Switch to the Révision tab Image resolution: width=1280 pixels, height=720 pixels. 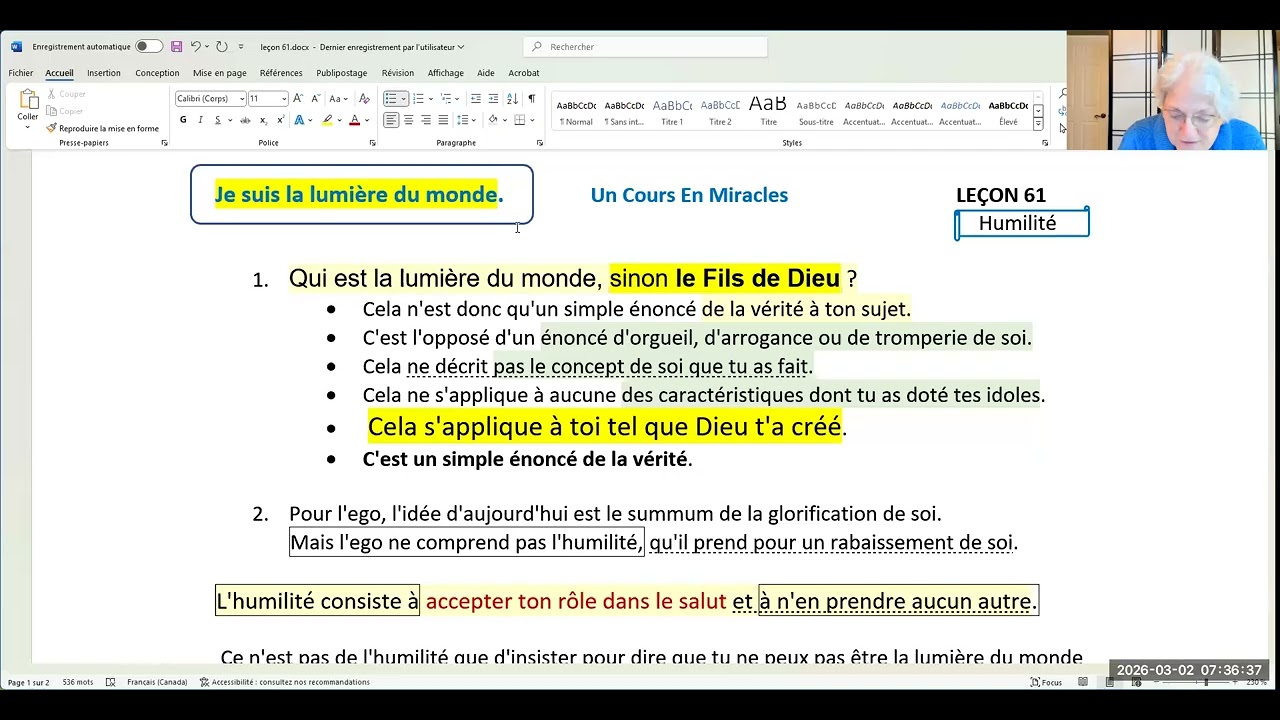click(398, 73)
